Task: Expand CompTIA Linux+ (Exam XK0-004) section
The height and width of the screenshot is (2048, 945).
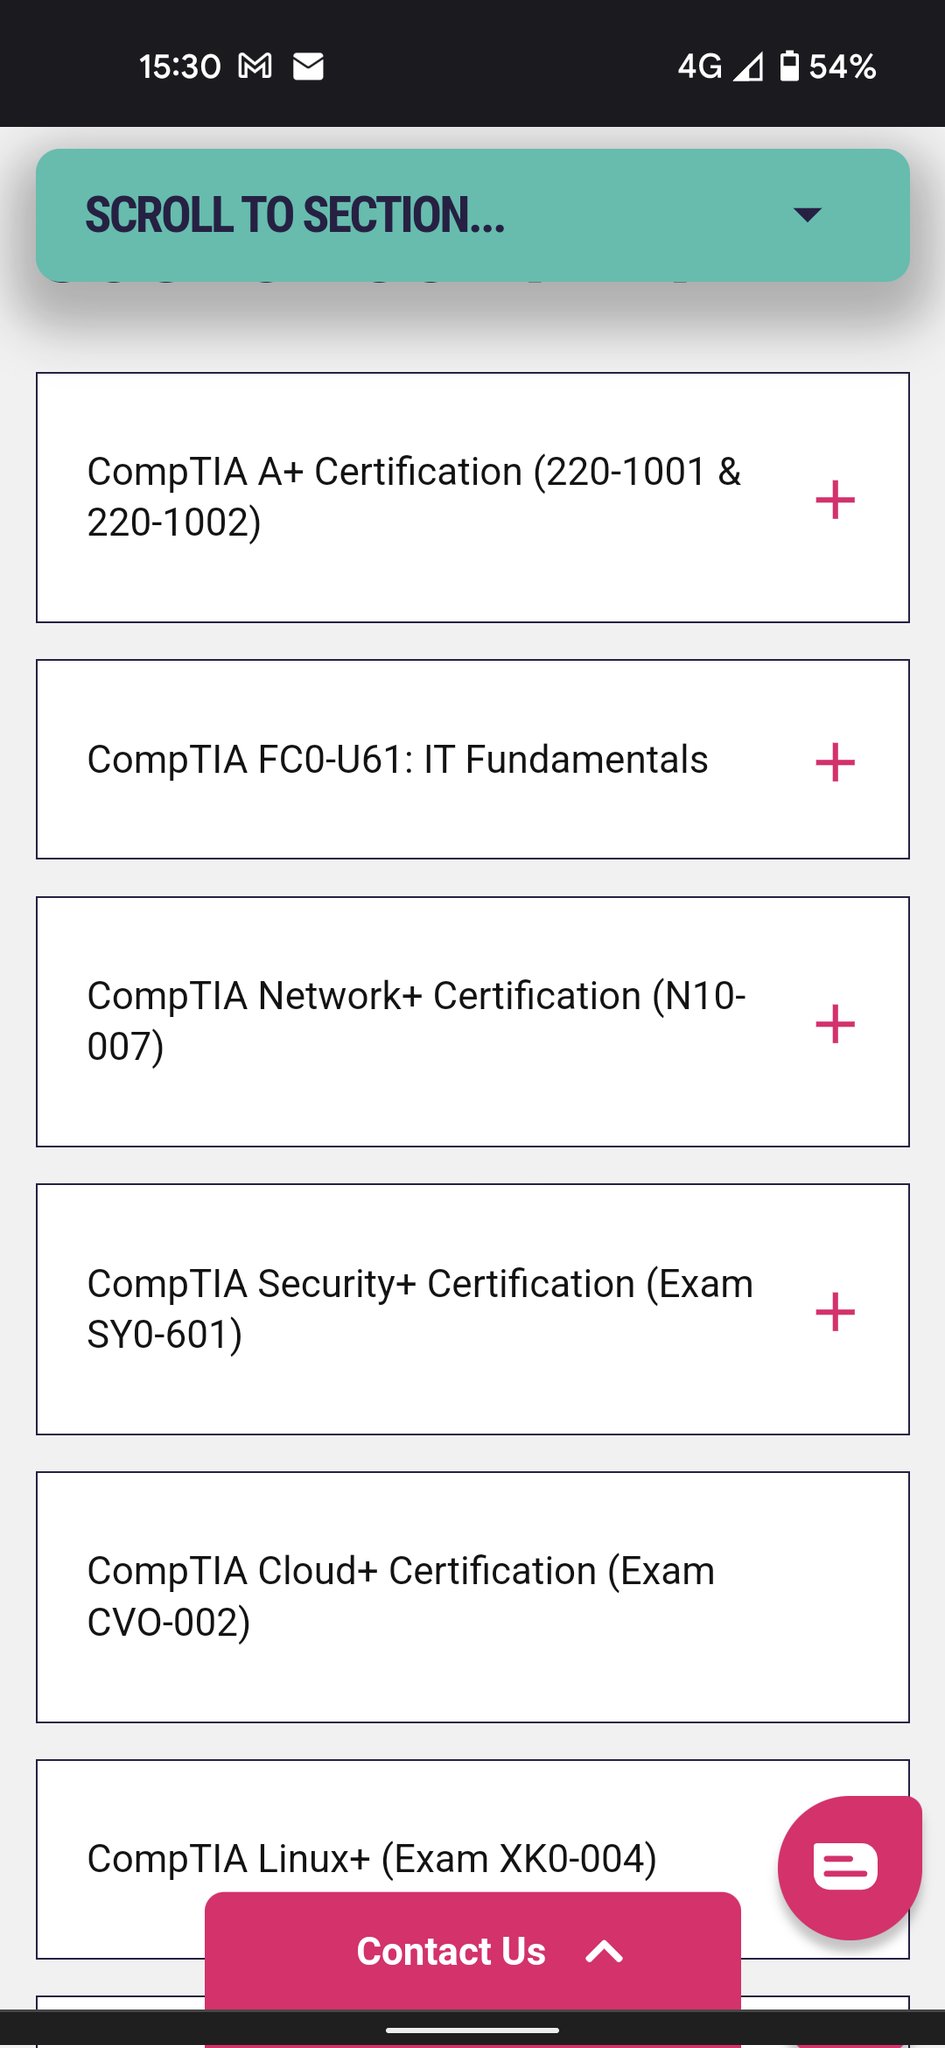Action: pos(372,1858)
